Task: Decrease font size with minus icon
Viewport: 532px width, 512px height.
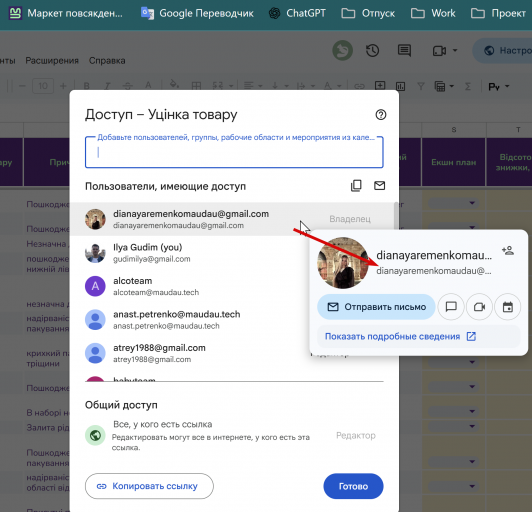Action: [x=22, y=86]
